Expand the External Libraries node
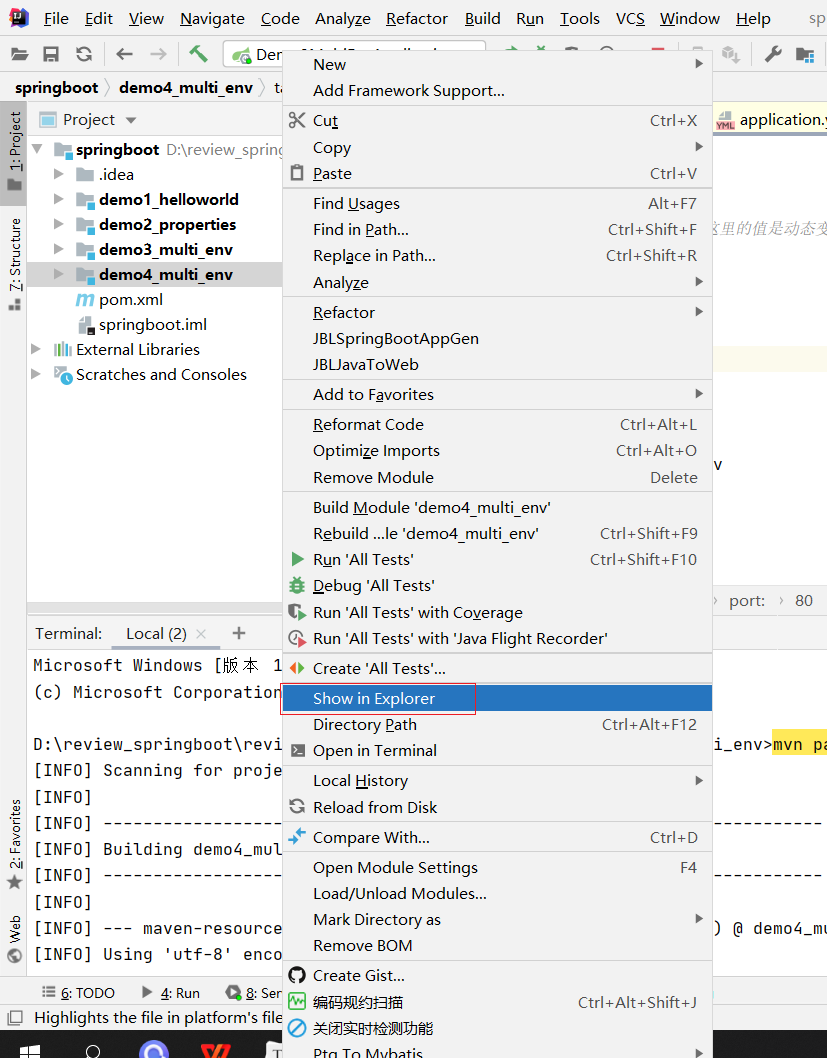 37,350
